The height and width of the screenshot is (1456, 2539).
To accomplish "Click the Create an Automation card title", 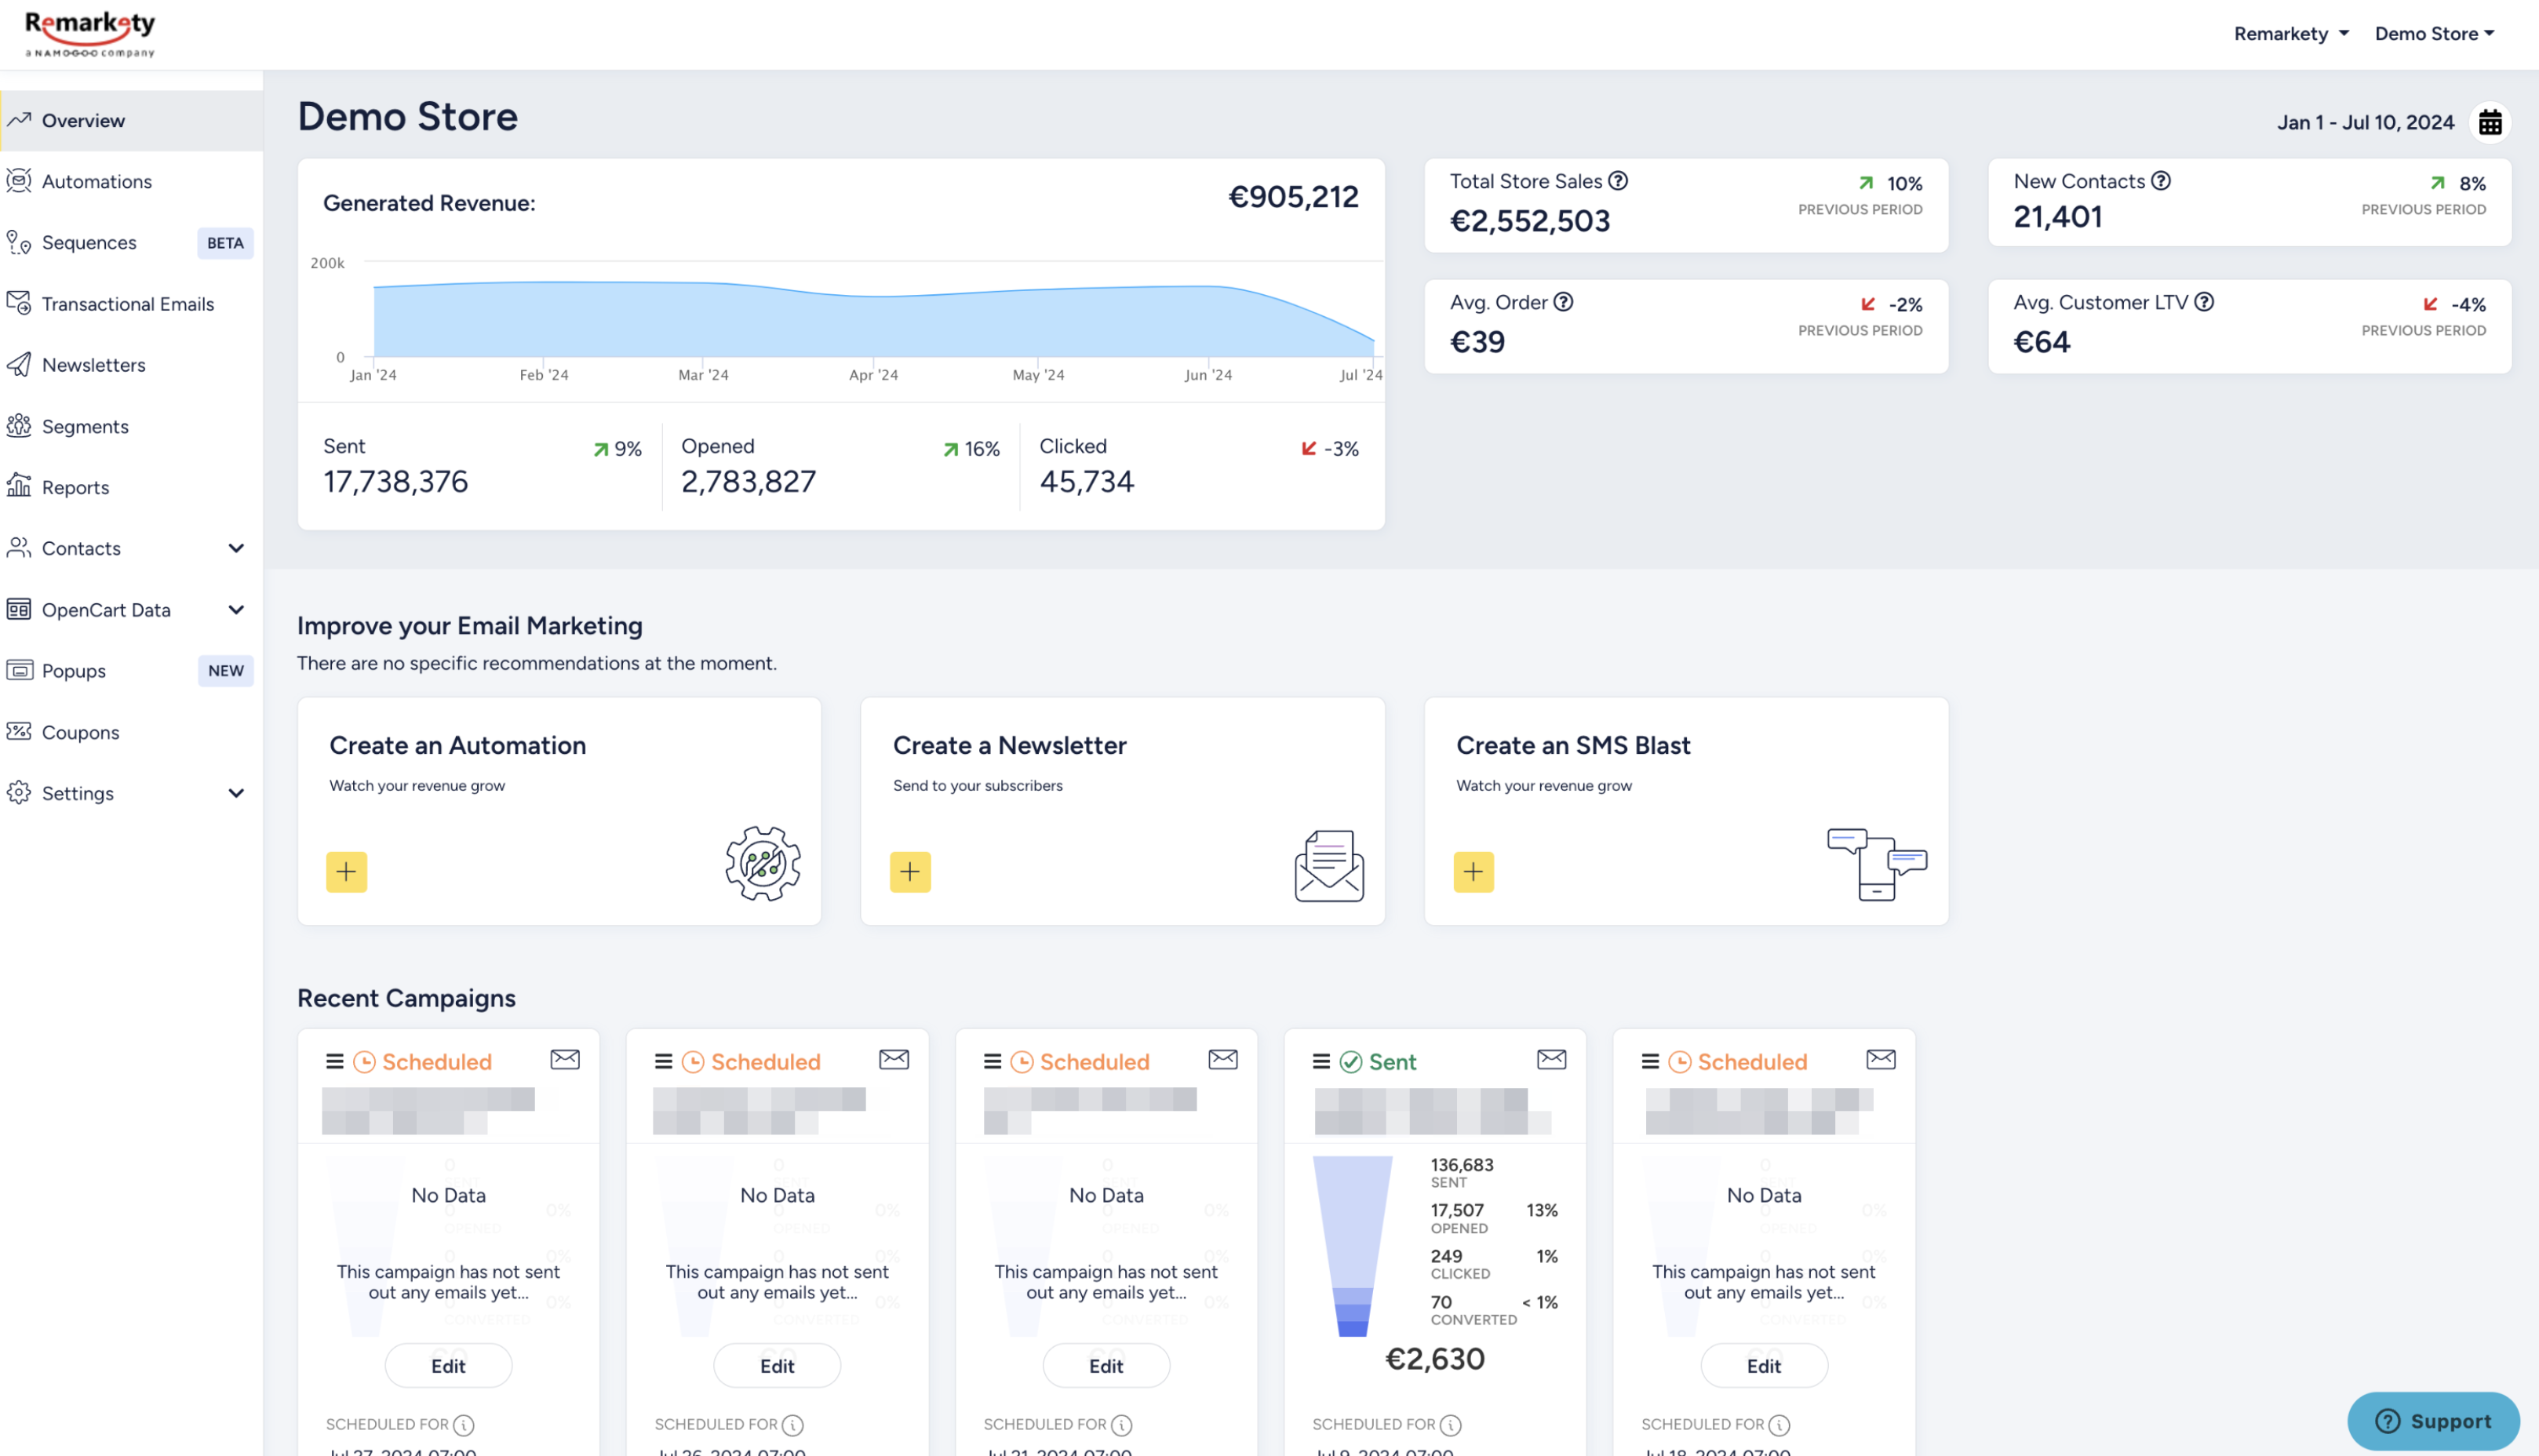I will pos(458,746).
